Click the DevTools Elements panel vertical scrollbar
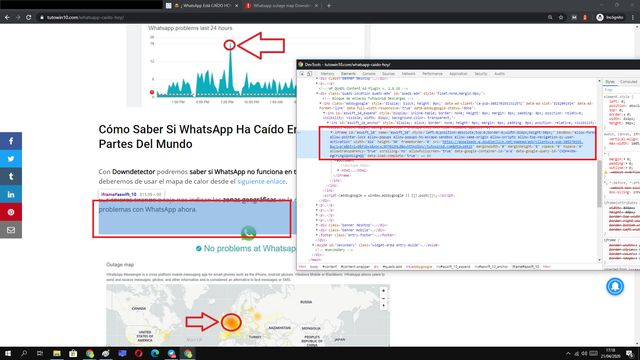Image resolution: width=640 pixels, height=360 pixels. coord(600,184)
